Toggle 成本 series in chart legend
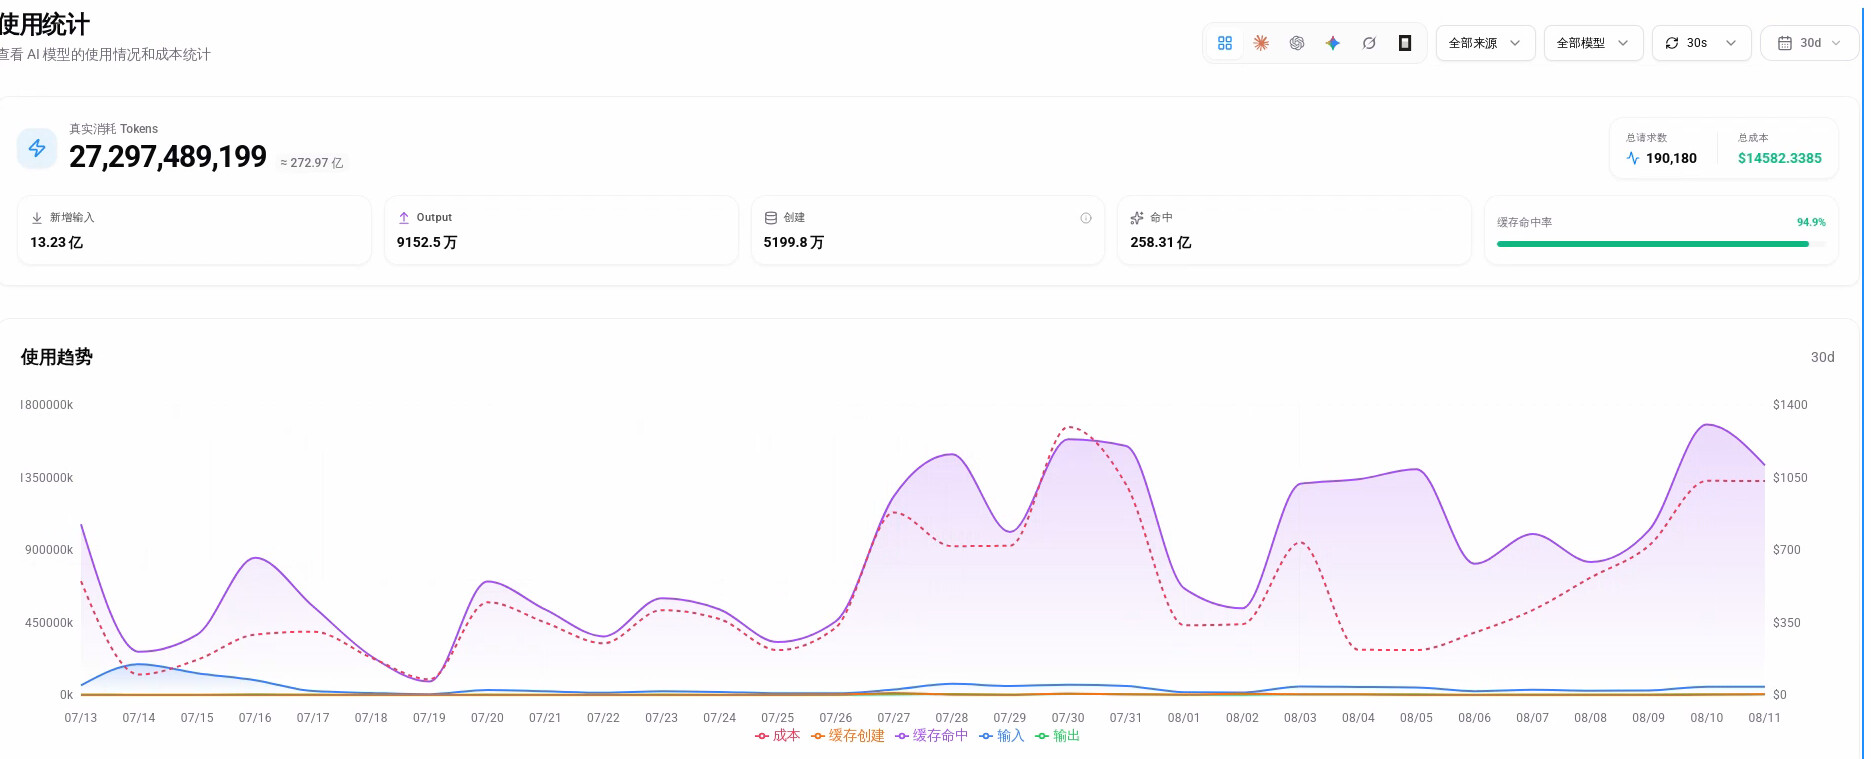 (x=778, y=736)
